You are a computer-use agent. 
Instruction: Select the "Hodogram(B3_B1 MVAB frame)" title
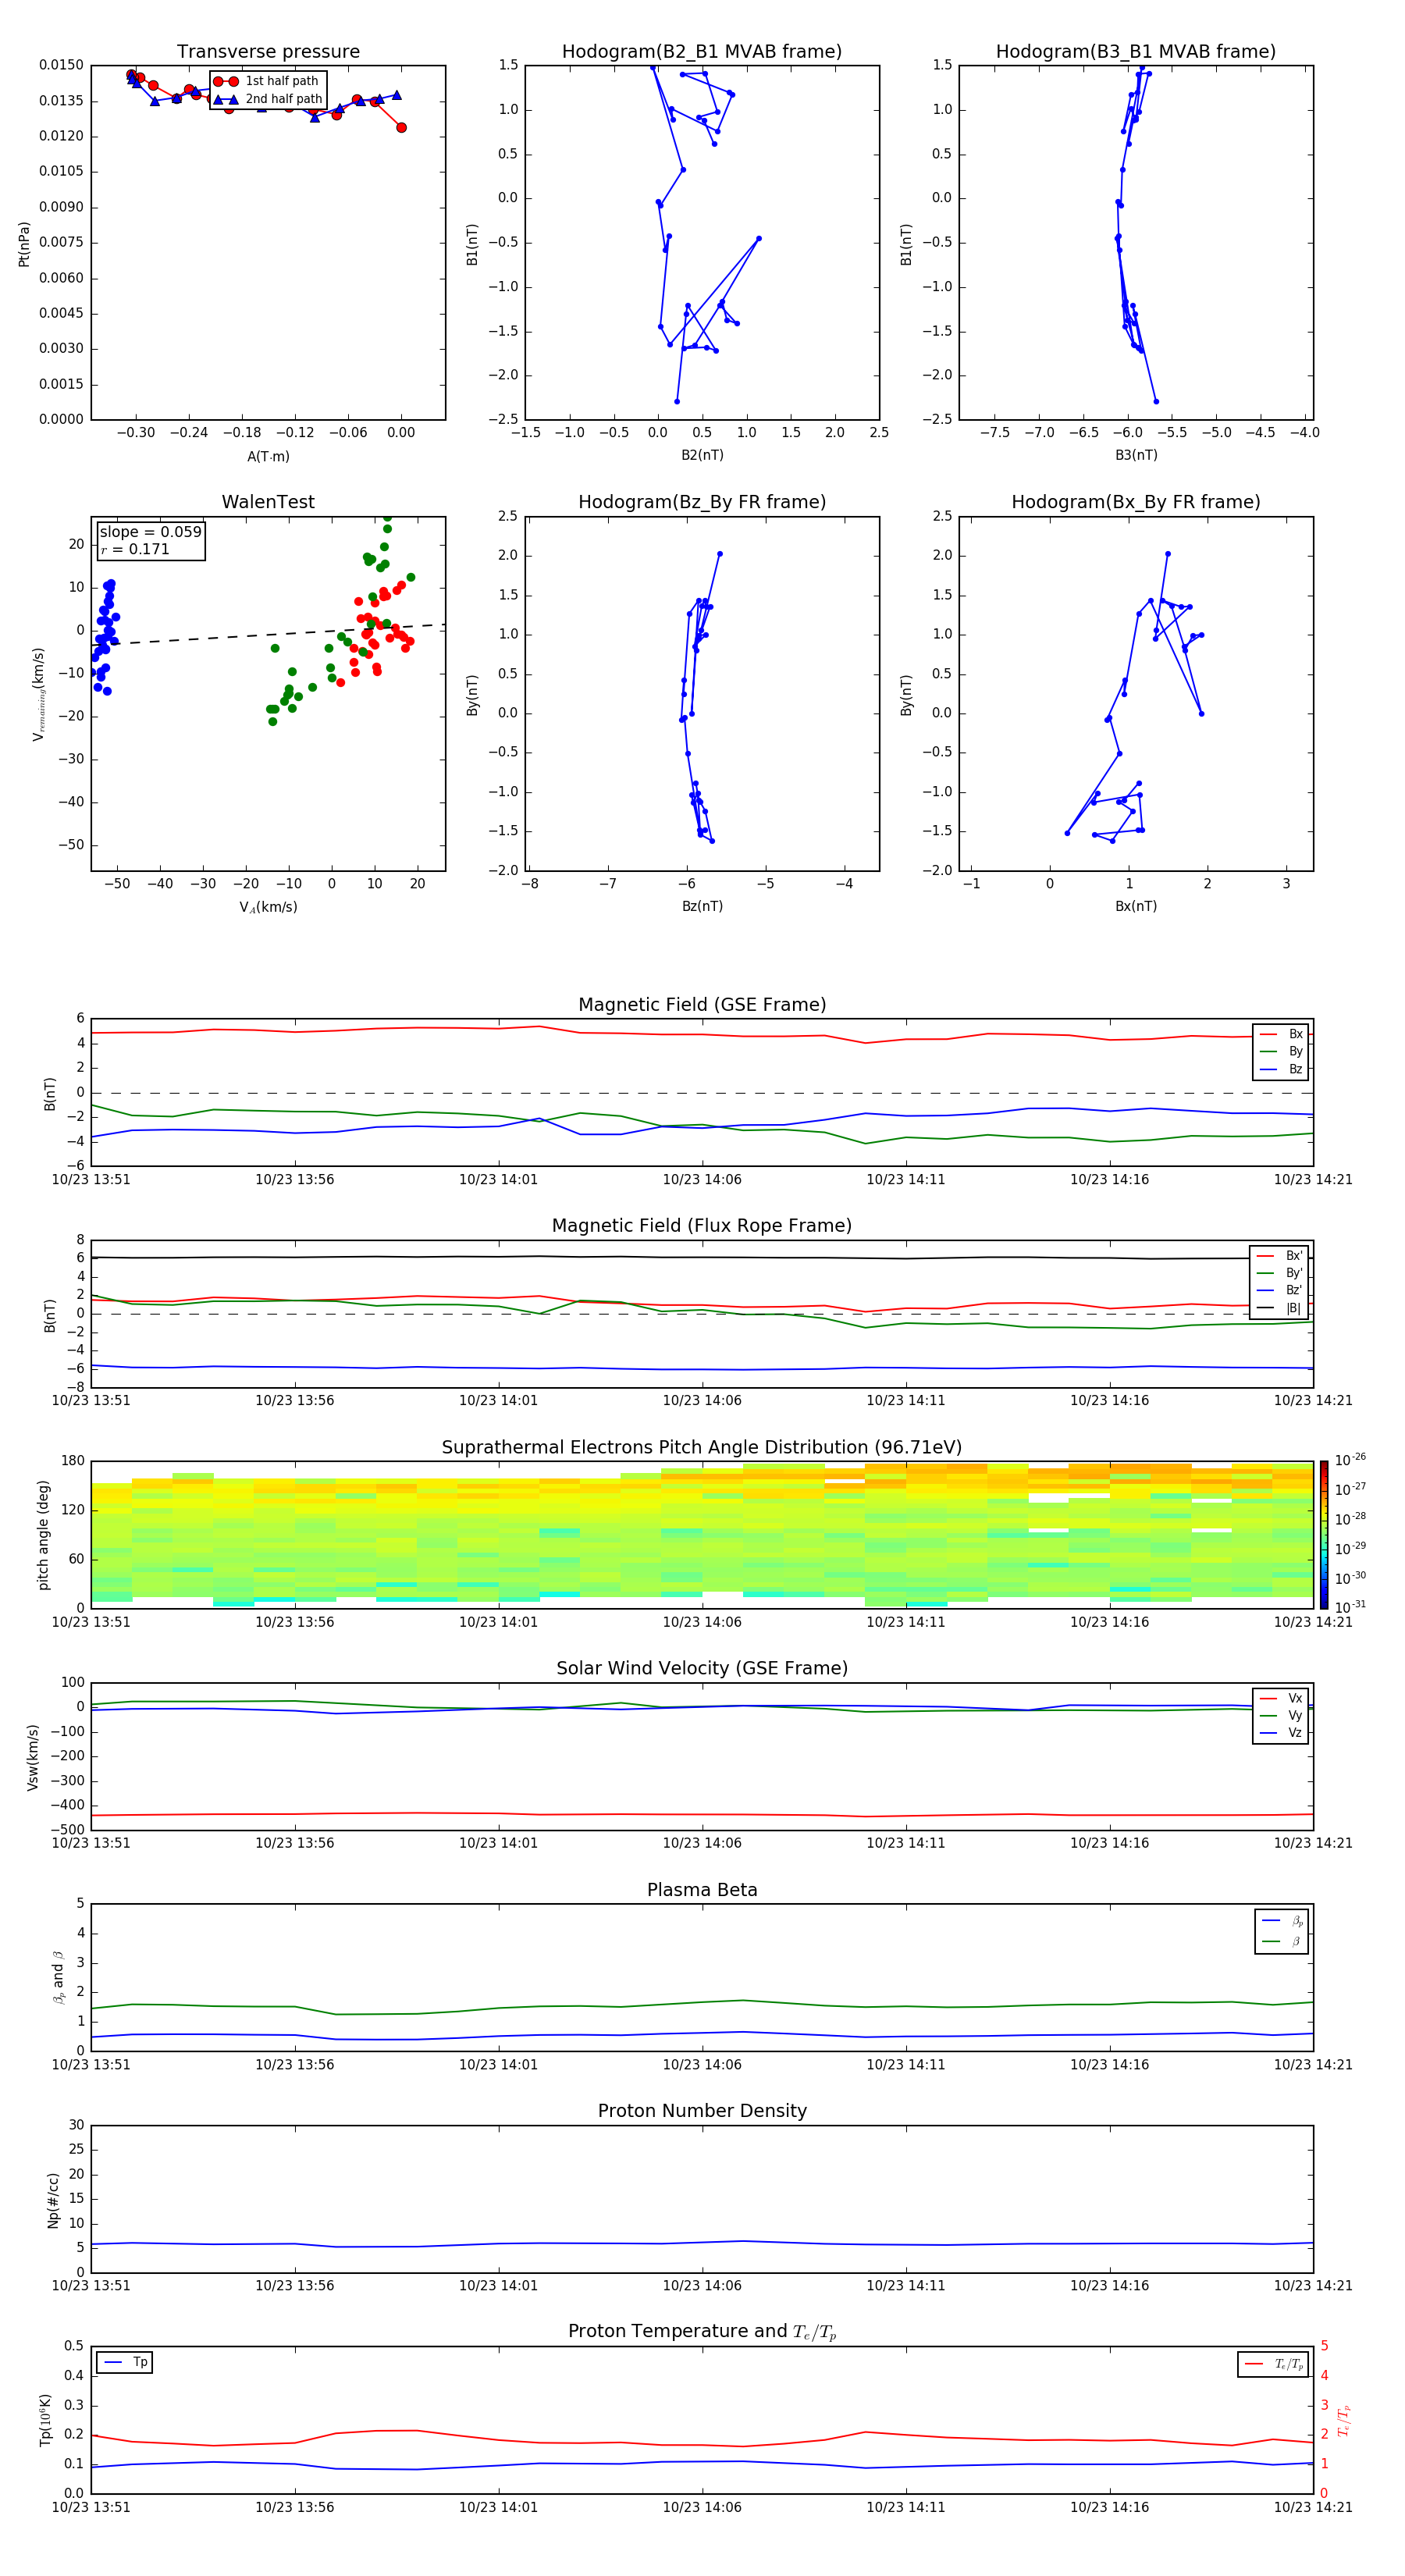(1136, 52)
